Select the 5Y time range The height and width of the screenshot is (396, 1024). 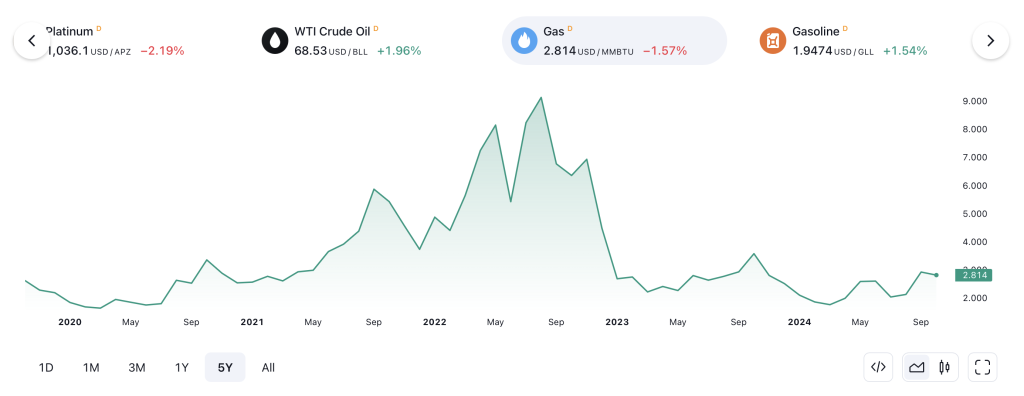225,367
